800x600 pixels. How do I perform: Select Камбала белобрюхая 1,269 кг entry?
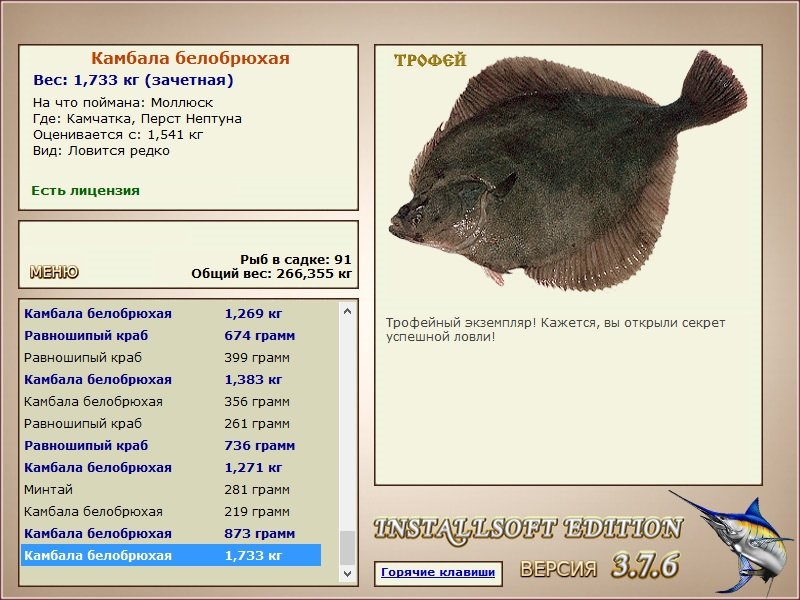click(x=171, y=314)
